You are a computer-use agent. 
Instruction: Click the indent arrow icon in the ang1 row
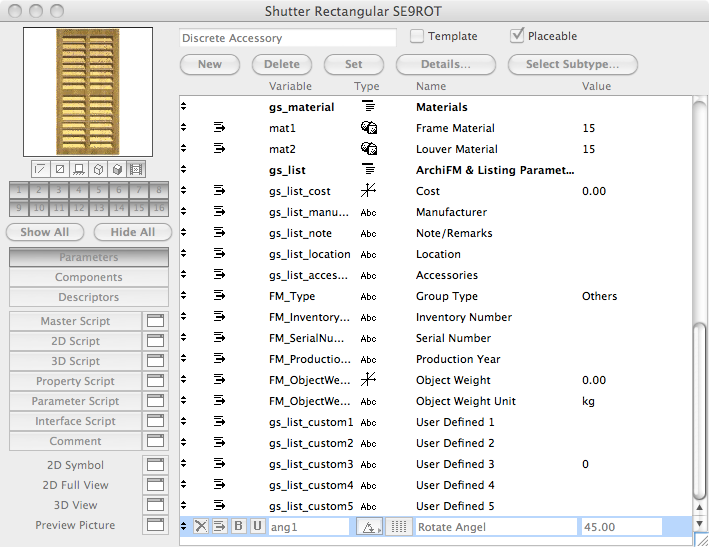(219, 526)
